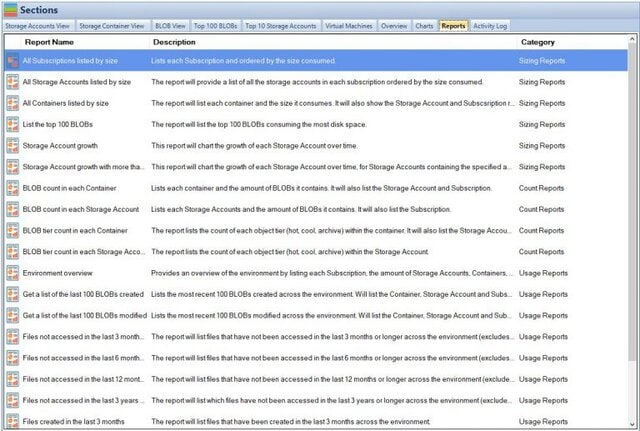Image resolution: width=640 pixels, height=431 pixels.
Task: Select the Charts tab
Action: coord(425,25)
